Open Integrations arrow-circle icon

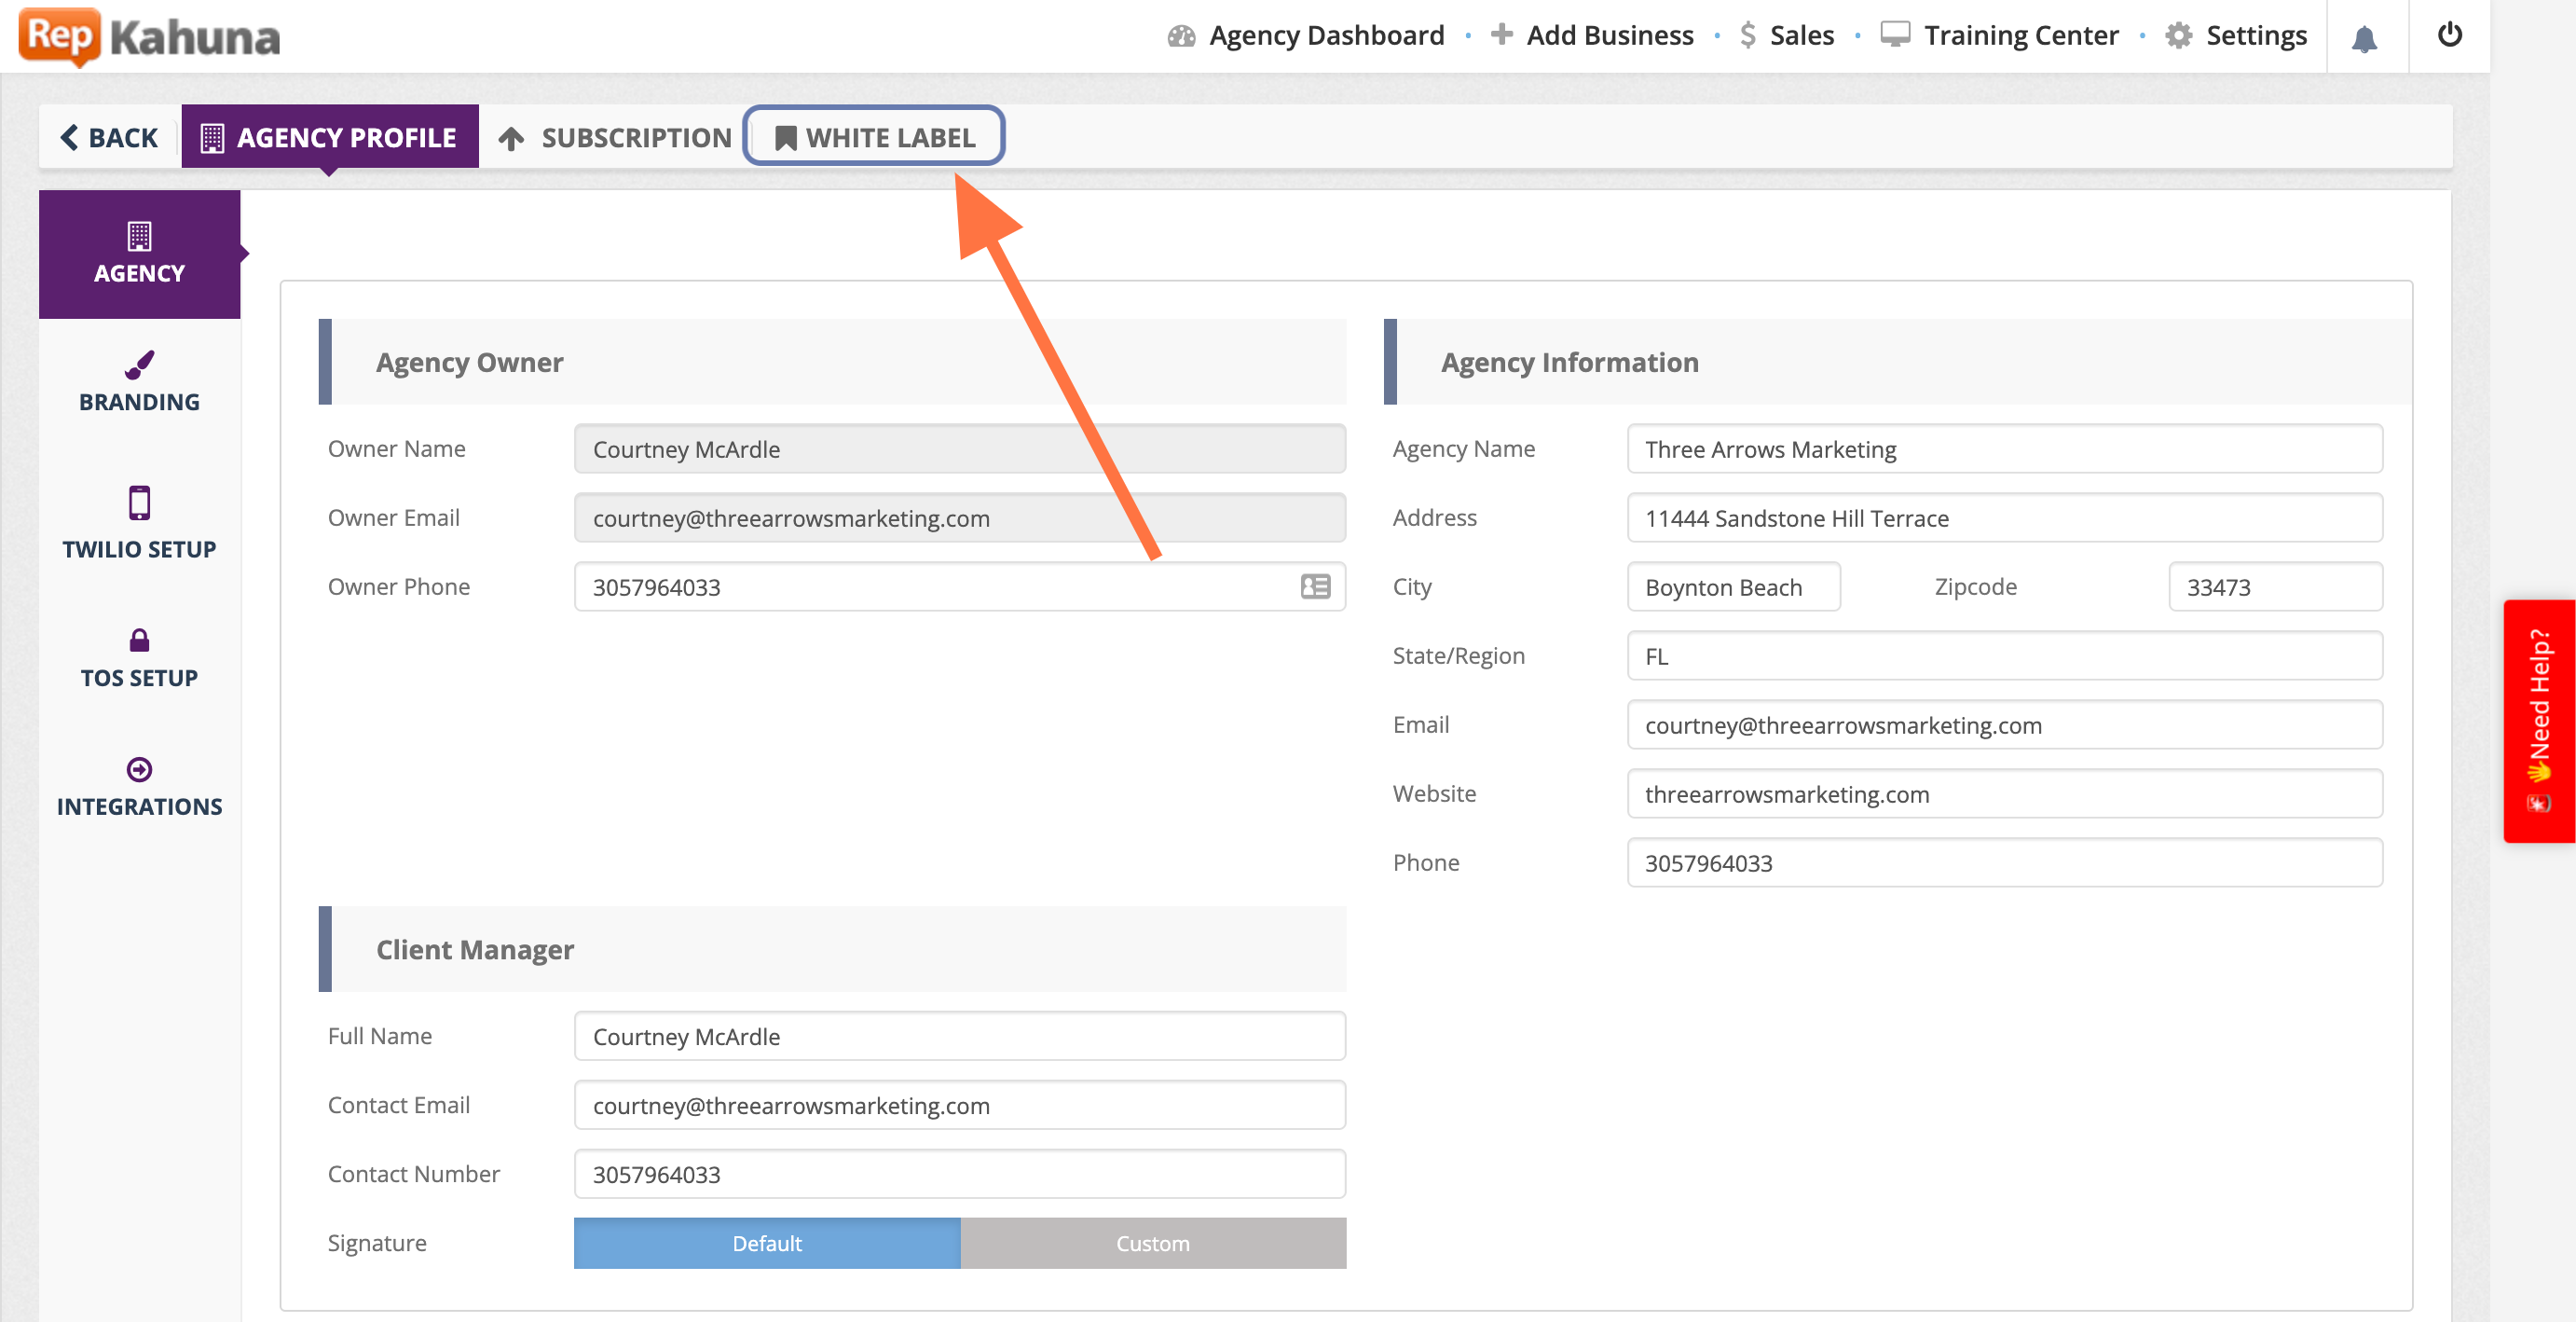[139, 769]
